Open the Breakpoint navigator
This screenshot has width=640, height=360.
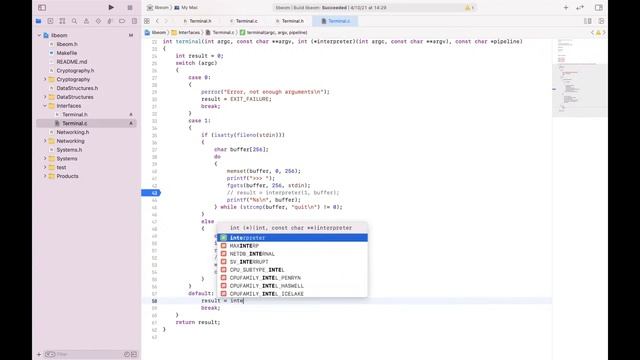click(x=122, y=21)
